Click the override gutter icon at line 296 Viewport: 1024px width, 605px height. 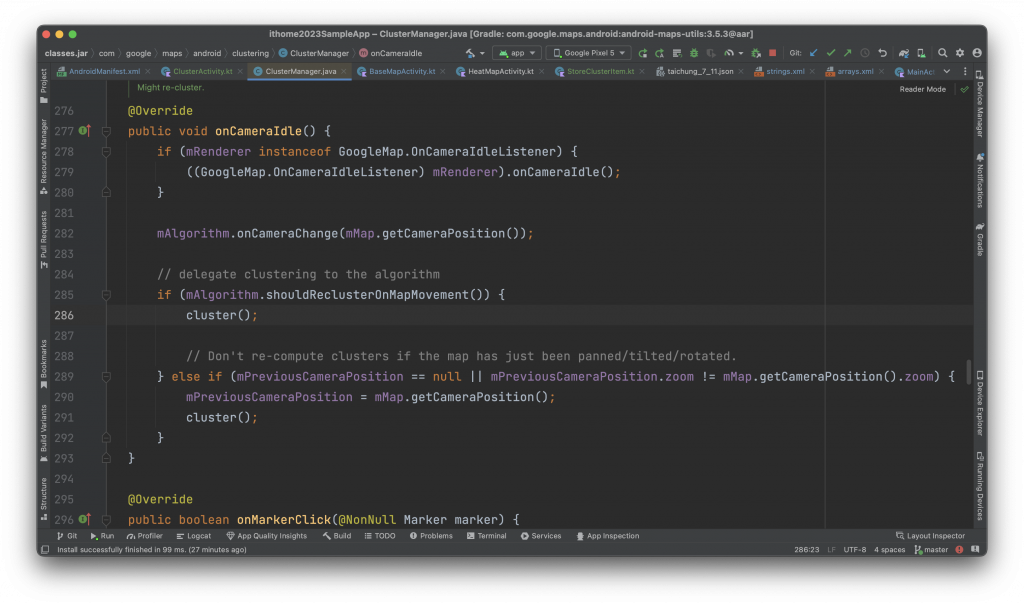coord(84,519)
